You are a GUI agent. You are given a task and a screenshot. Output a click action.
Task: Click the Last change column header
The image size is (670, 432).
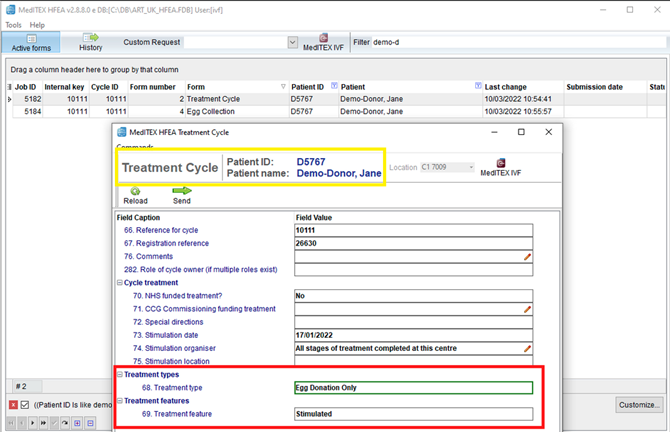(523, 87)
